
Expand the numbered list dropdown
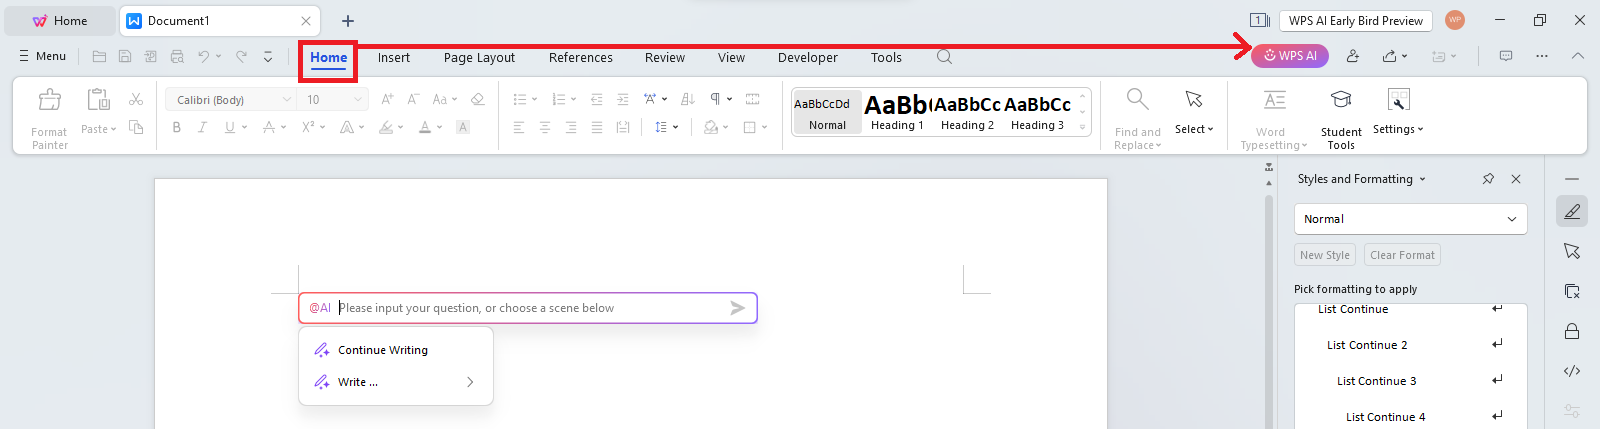point(573,100)
